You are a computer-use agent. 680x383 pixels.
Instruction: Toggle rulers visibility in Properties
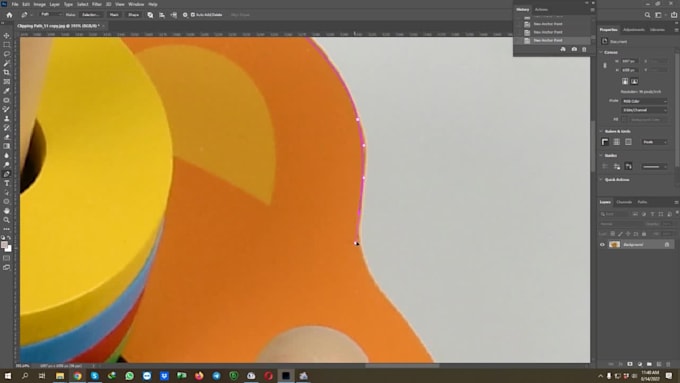pyautogui.click(x=605, y=142)
